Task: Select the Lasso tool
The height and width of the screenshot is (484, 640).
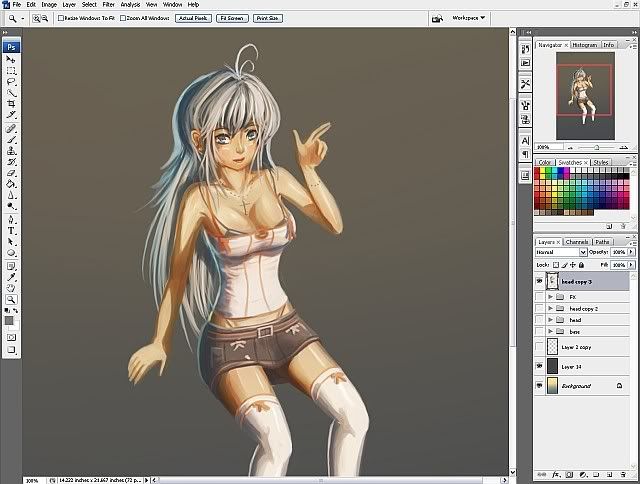Action: point(11,82)
